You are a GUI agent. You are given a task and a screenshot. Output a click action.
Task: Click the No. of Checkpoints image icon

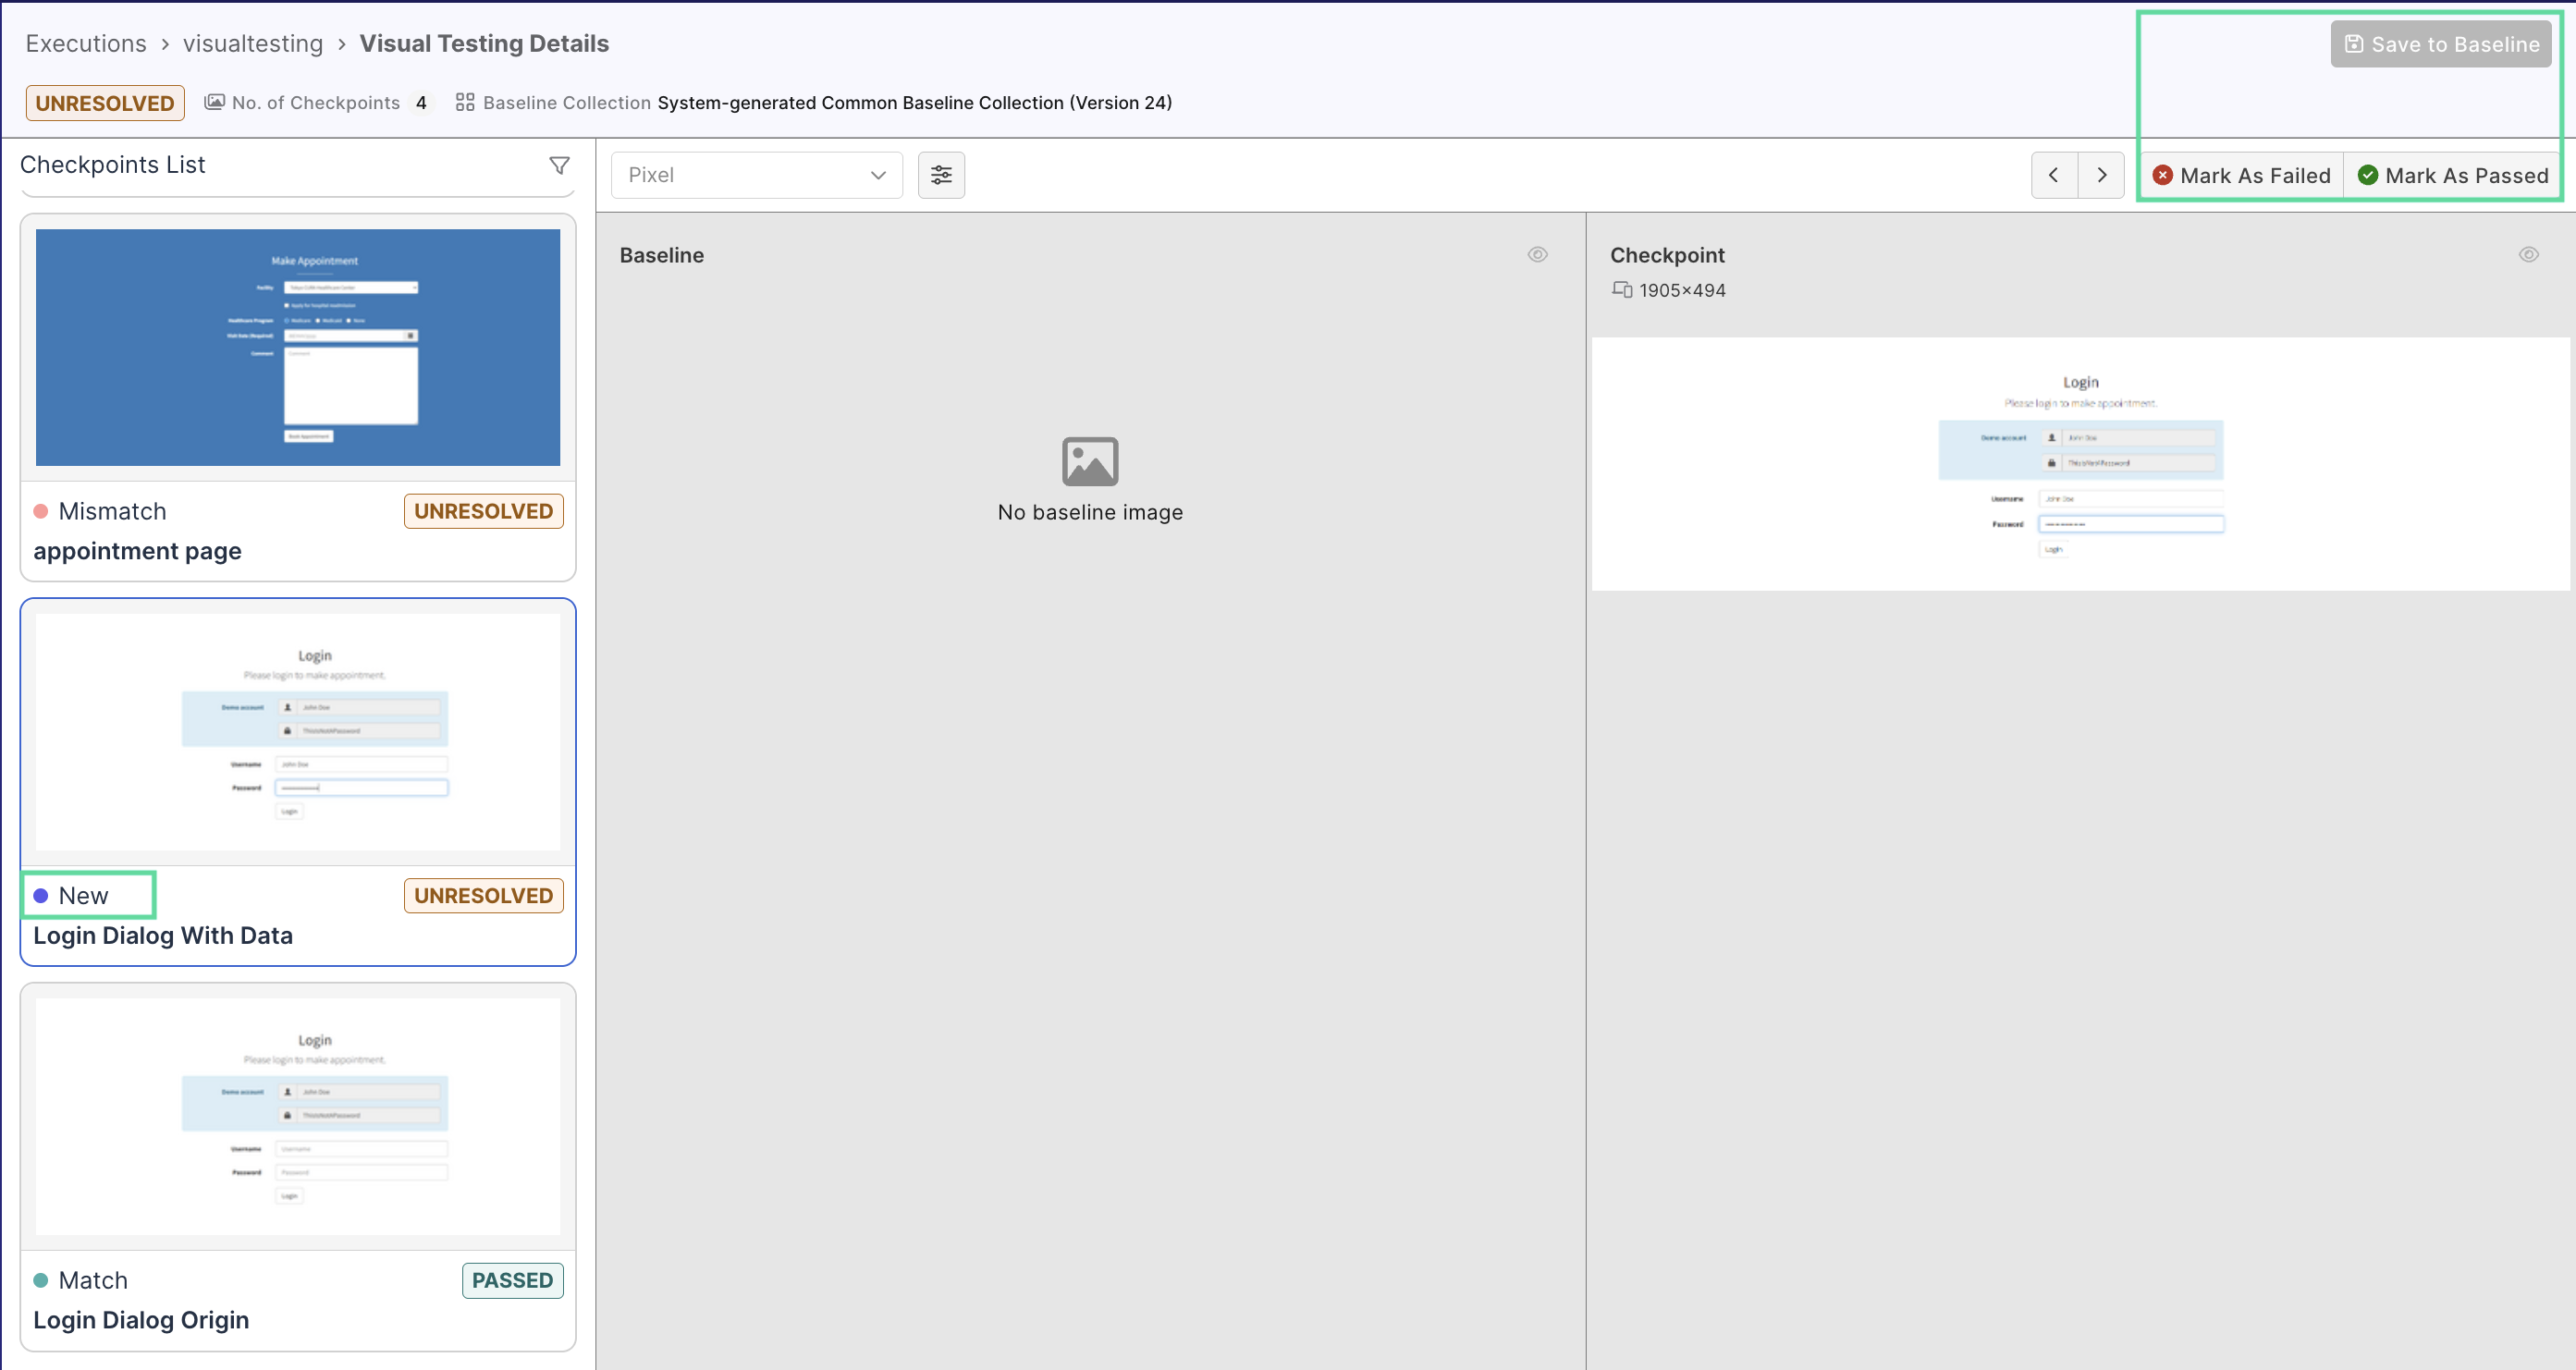click(x=214, y=101)
